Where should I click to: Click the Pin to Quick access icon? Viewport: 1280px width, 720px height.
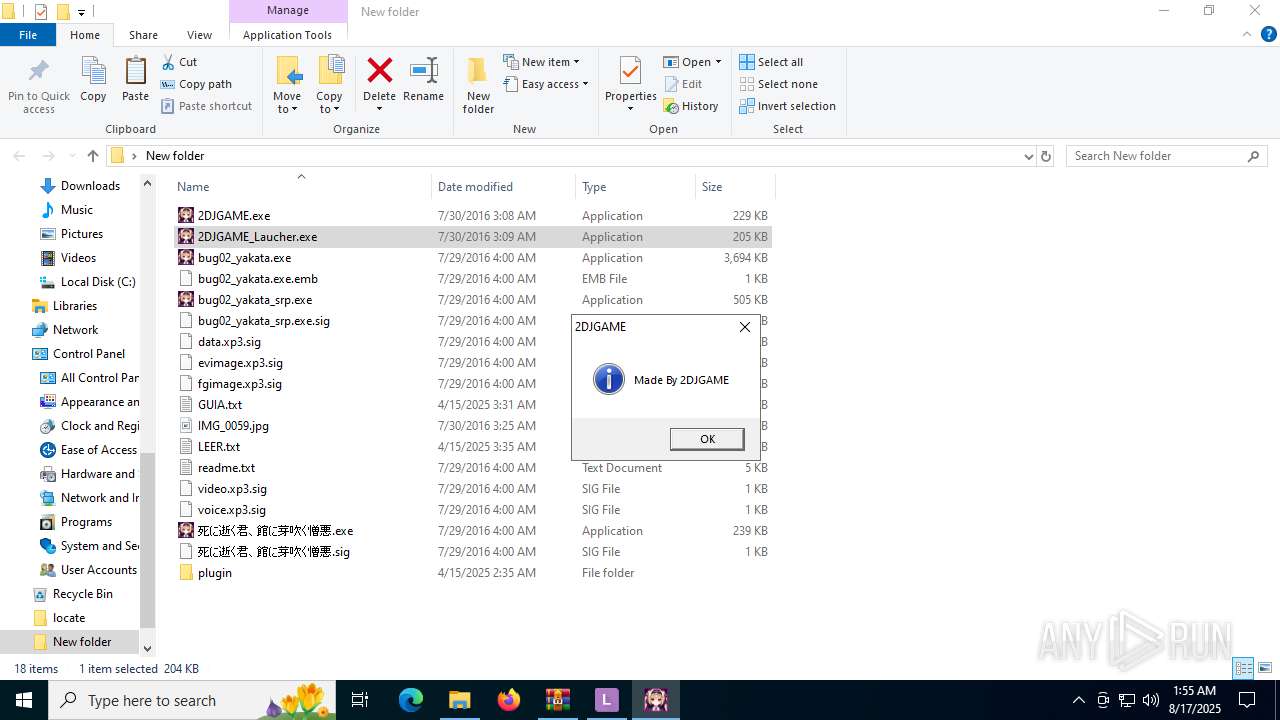39,72
